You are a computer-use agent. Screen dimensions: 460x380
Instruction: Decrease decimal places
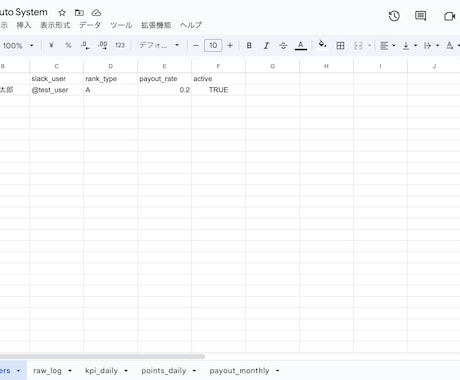(x=85, y=45)
